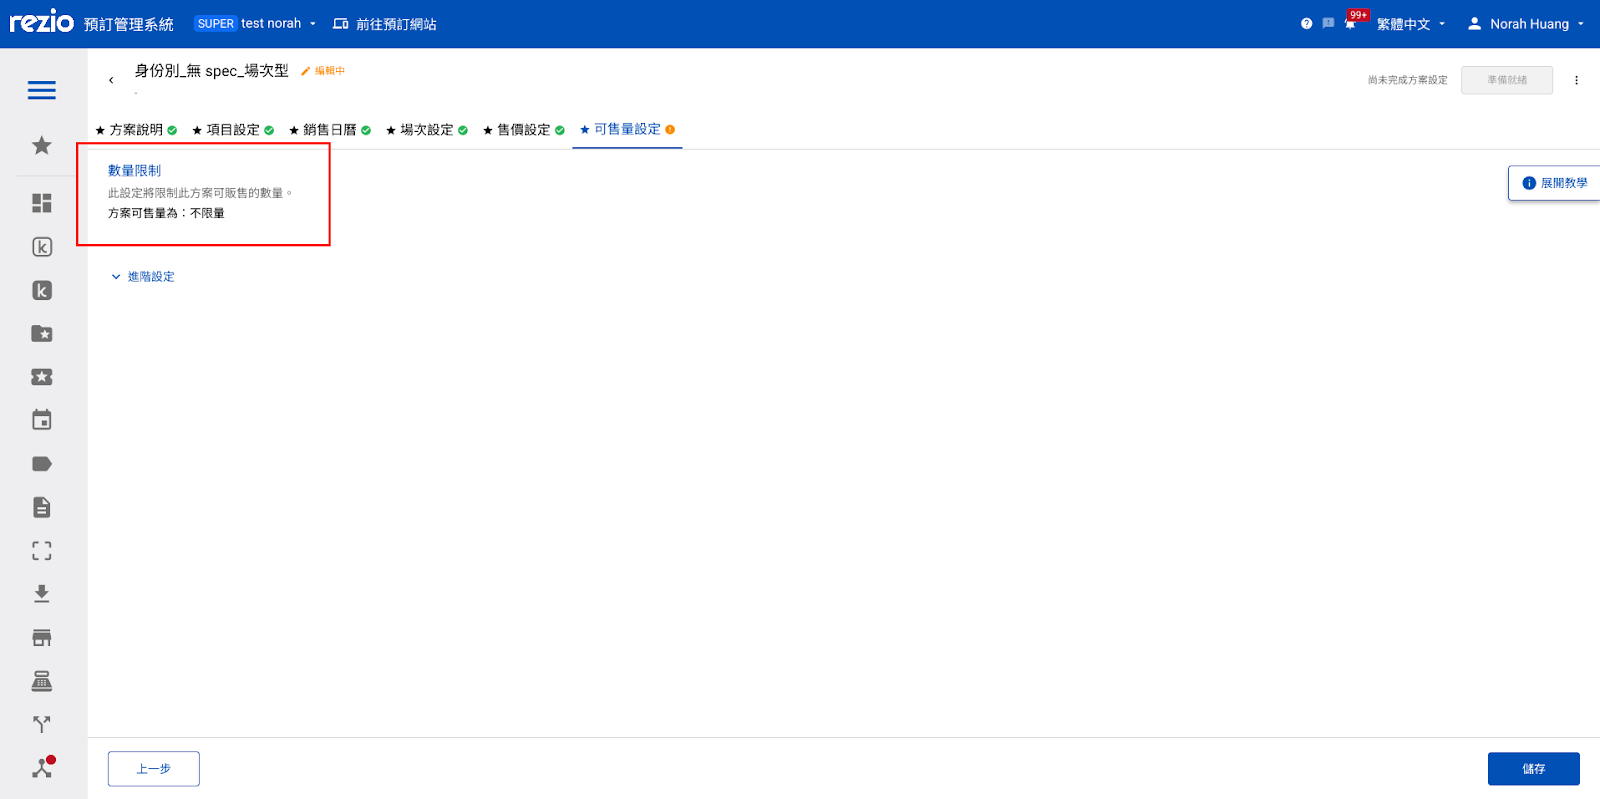Click the tag label icon in the sidebar
The image size is (1600, 799).
[42, 464]
